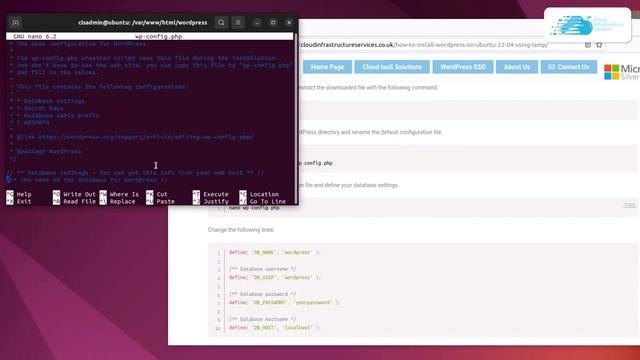Click the terminal window title text
The height and width of the screenshot is (360, 640).
(x=142, y=22)
